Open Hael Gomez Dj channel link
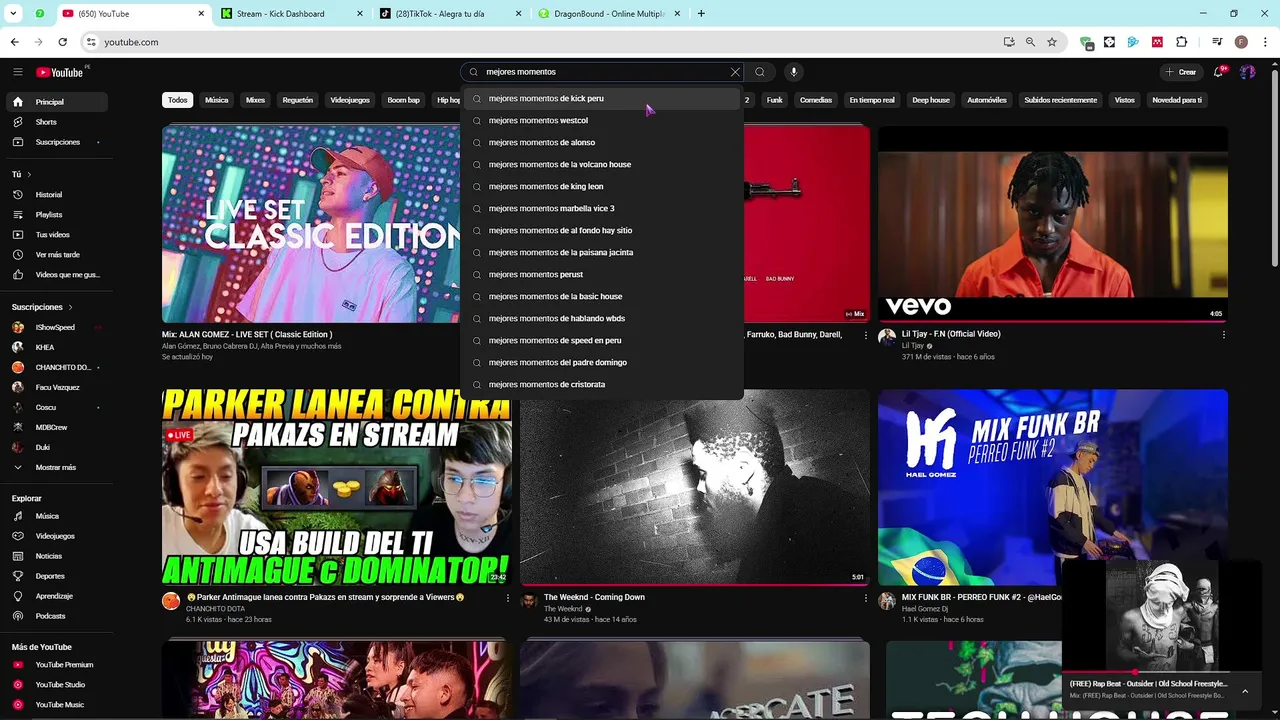This screenshot has width=1280, height=720. 925,609
